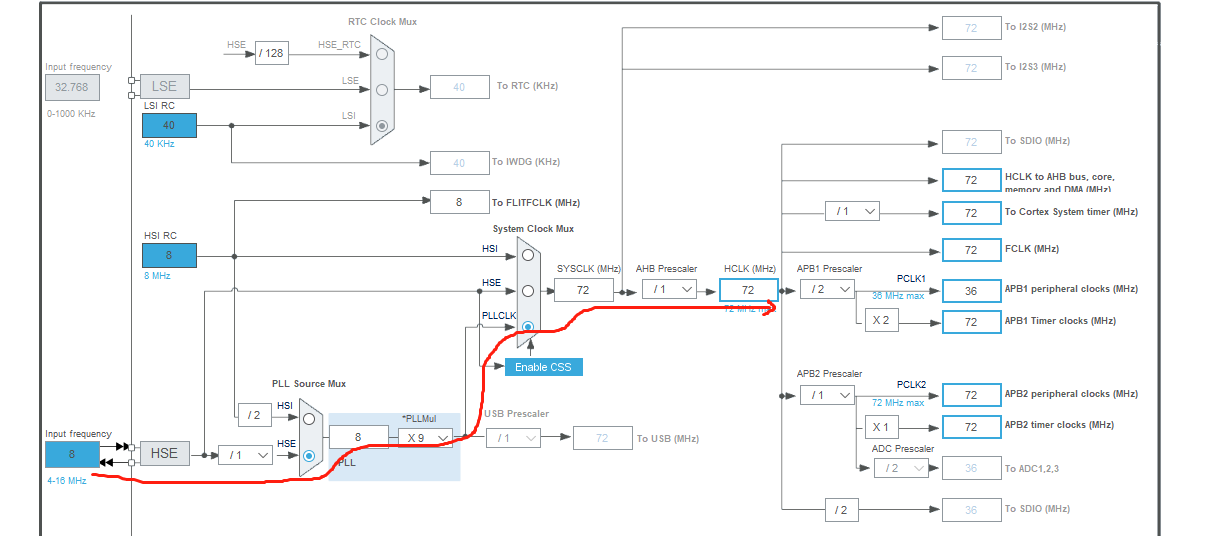Click the APB2 timer clocks value box

pyautogui.click(x=971, y=427)
